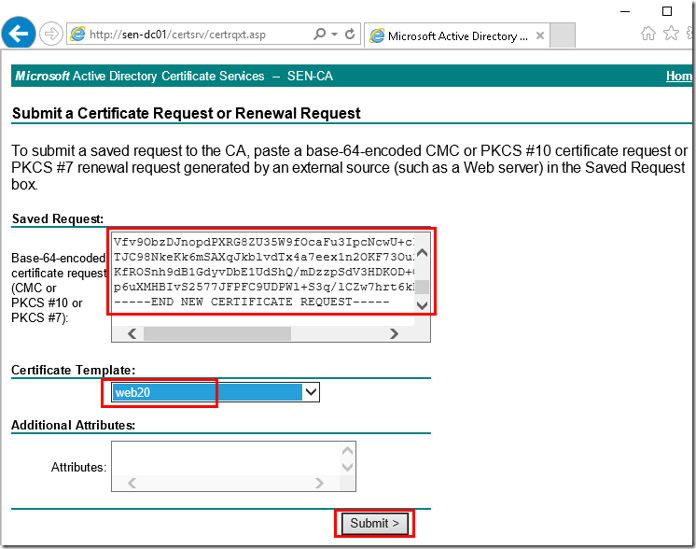The height and width of the screenshot is (549, 696).
Task: Close the Microsoft Active Directory tab
Action: click(540, 36)
